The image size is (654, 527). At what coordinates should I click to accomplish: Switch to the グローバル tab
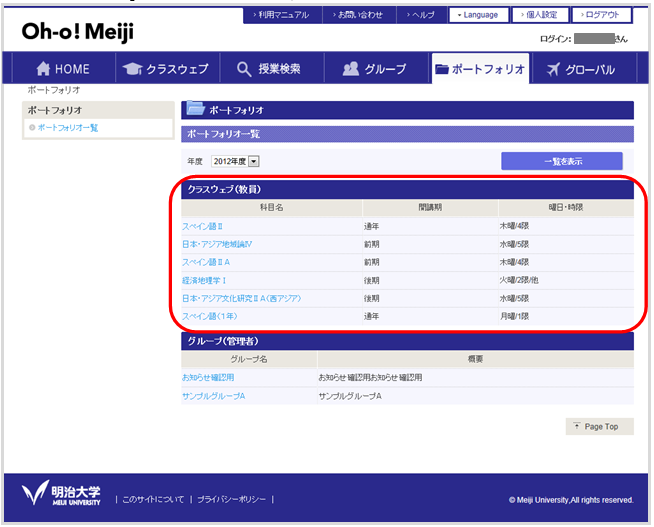point(584,69)
